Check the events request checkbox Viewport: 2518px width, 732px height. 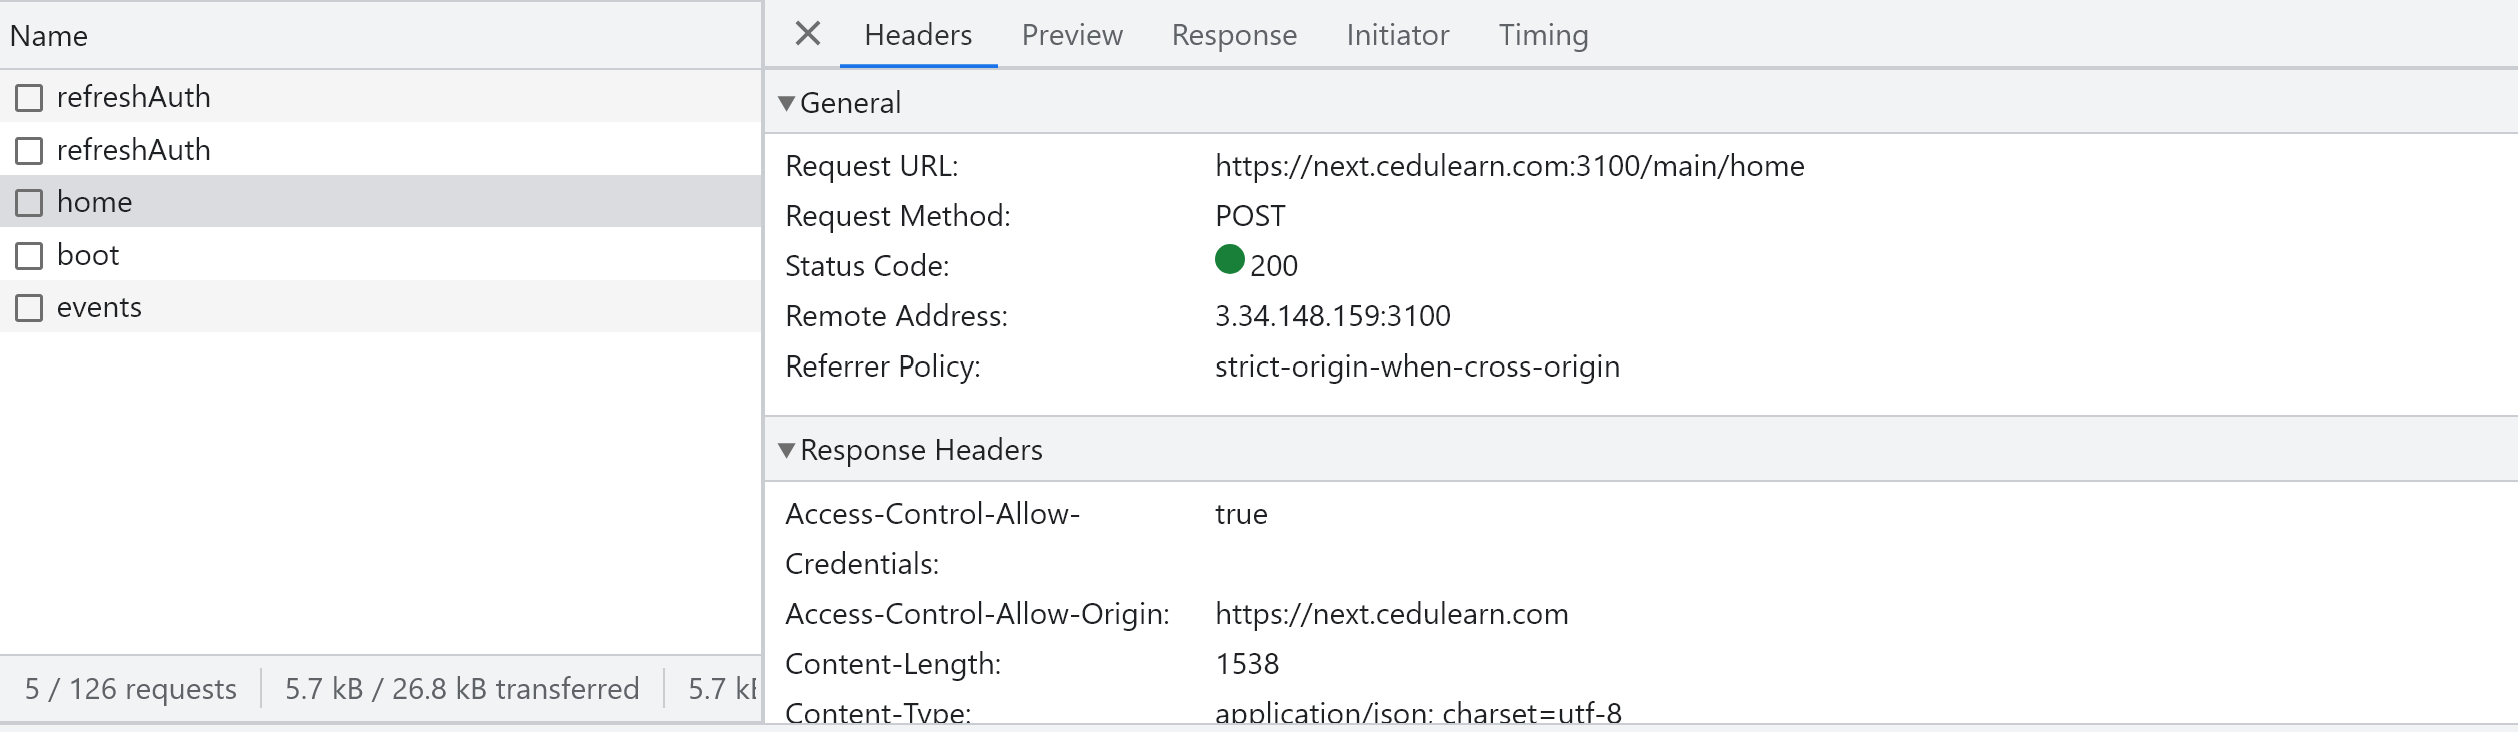pyautogui.click(x=29, y=308)
